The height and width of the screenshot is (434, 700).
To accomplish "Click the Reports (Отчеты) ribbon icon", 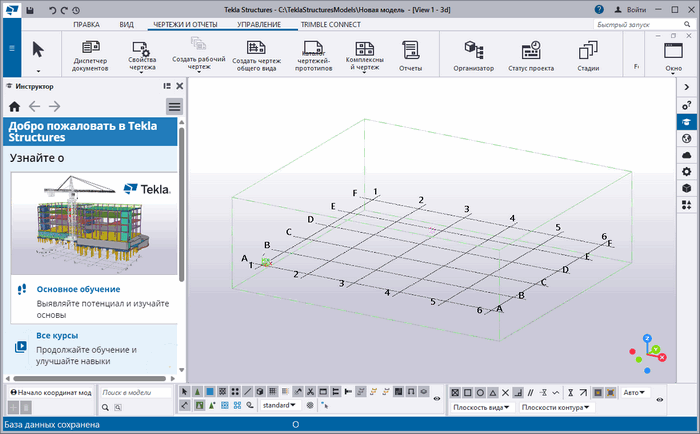I will pyautogui.click(x=410, y=50).
